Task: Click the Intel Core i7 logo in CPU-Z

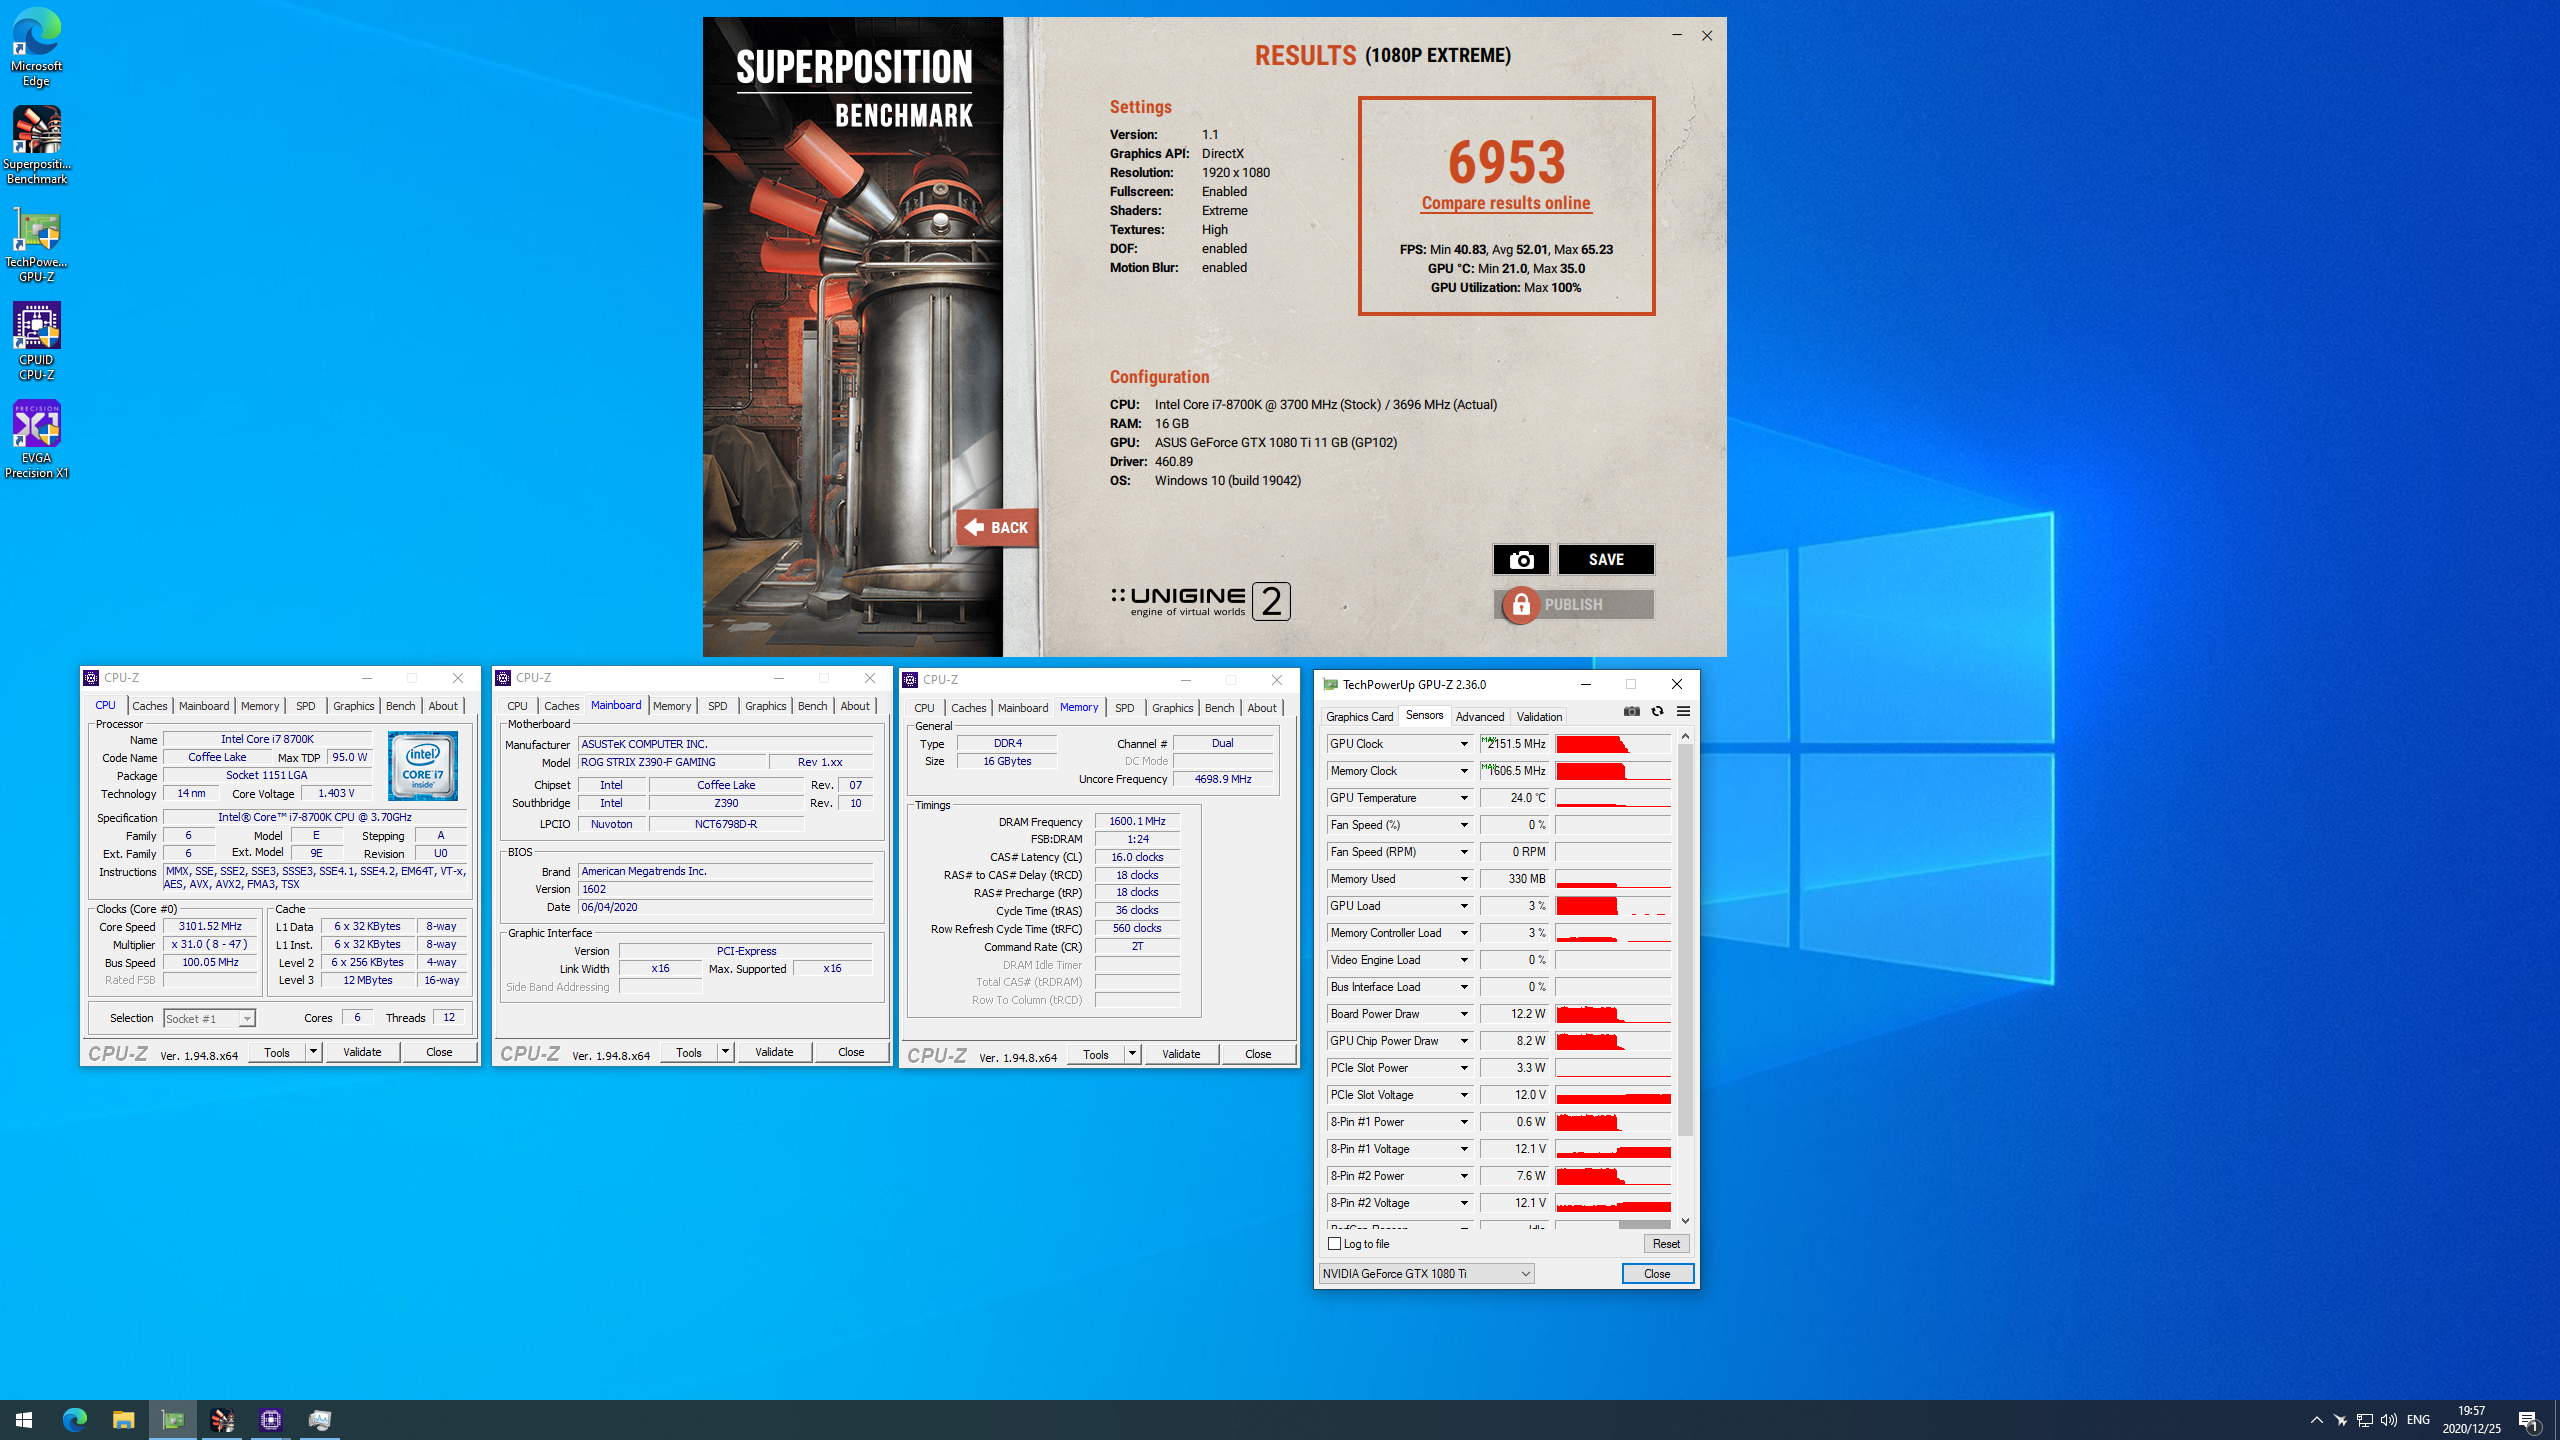Action: [x=423, y=766]
